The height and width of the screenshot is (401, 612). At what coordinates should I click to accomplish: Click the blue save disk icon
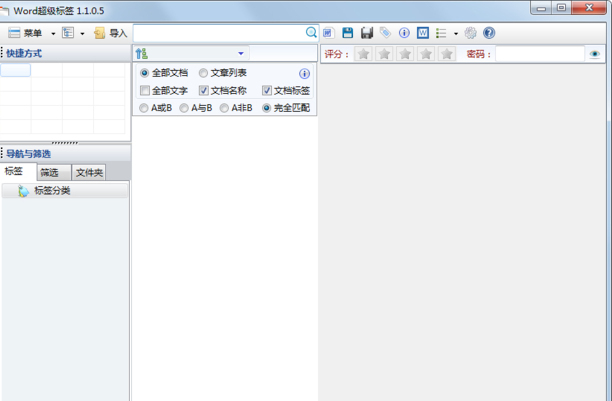click(347, 33)
